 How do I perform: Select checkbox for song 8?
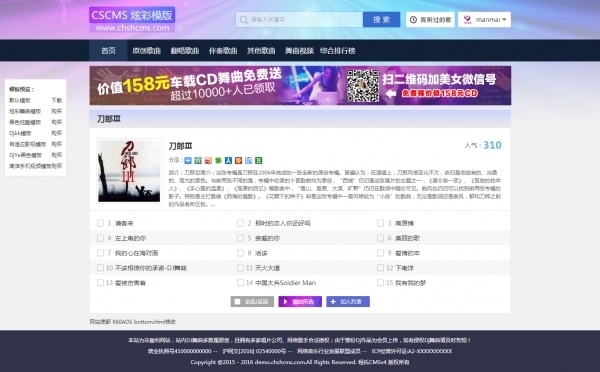240,253
